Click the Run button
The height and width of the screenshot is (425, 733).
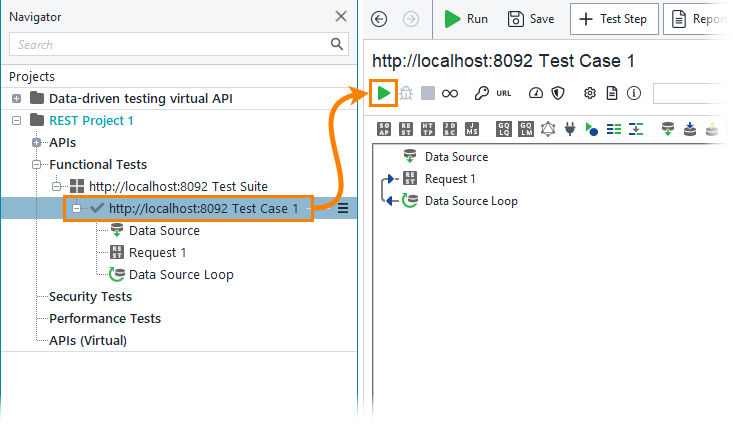[466, 19]
